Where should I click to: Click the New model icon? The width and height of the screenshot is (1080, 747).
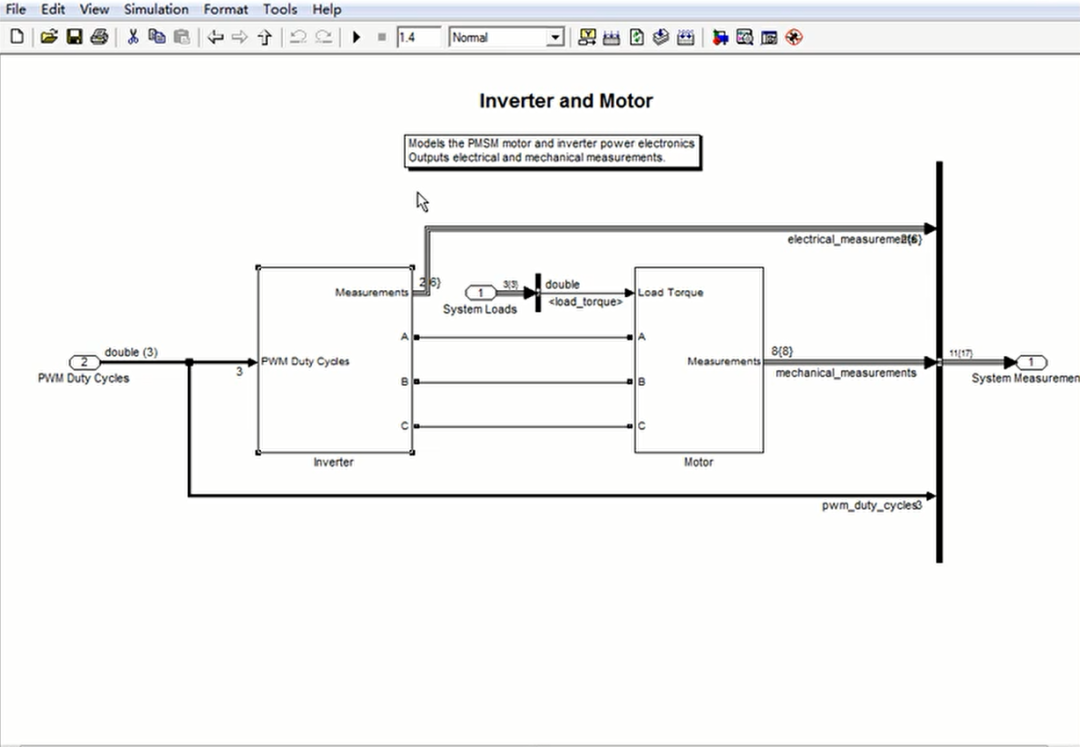point(17,37)
